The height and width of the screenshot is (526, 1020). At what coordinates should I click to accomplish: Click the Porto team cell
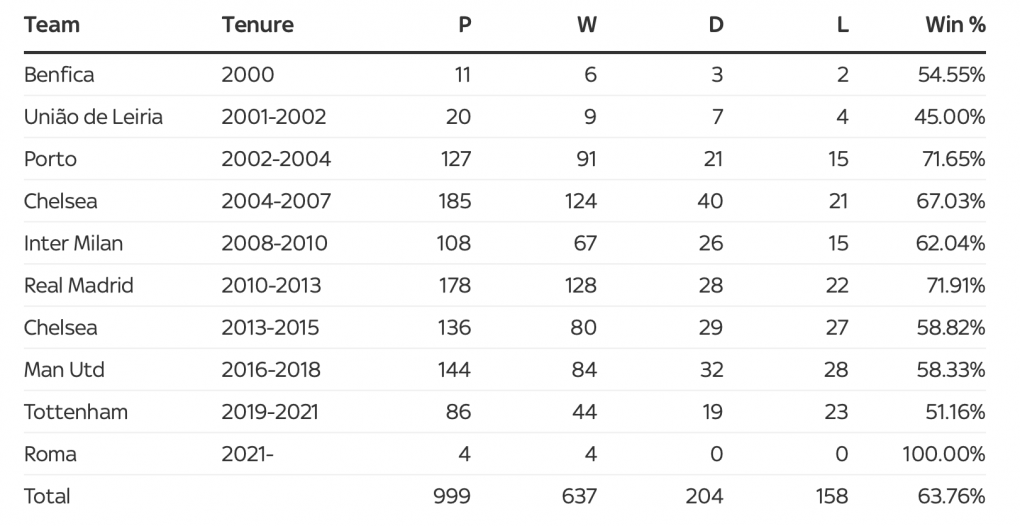tap(50, 159)
